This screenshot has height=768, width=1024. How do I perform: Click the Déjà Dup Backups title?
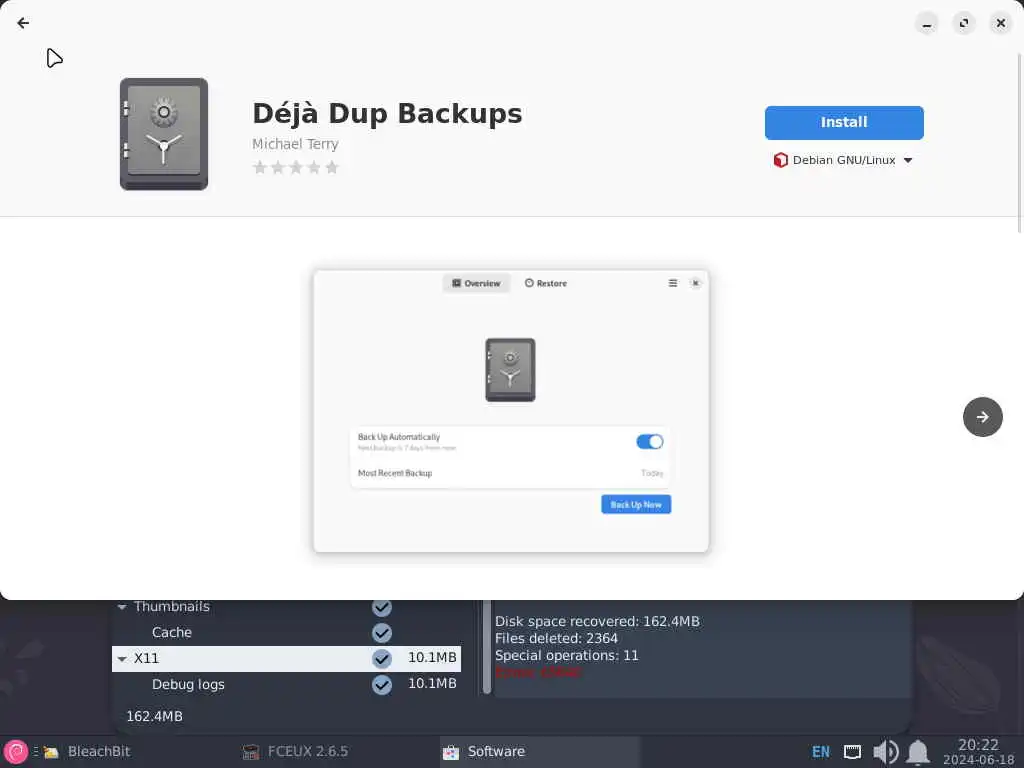(x=387, y=113)
